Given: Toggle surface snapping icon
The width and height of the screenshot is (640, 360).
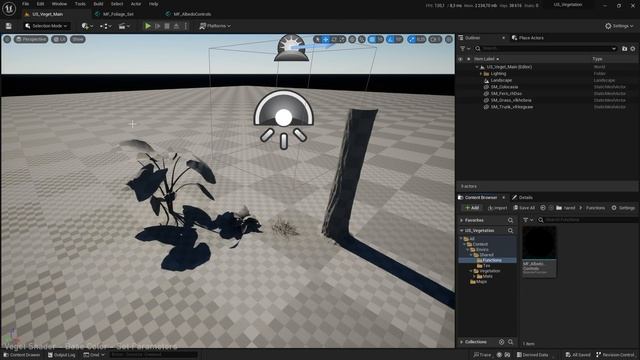Looking at the screenshot, I should (362, 39).
